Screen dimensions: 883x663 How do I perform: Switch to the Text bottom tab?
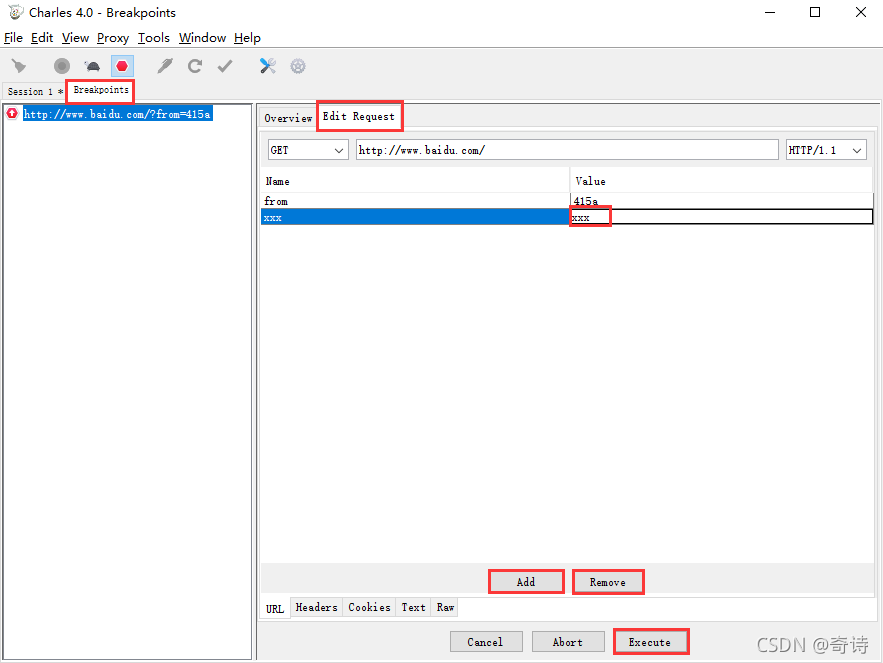413,607
